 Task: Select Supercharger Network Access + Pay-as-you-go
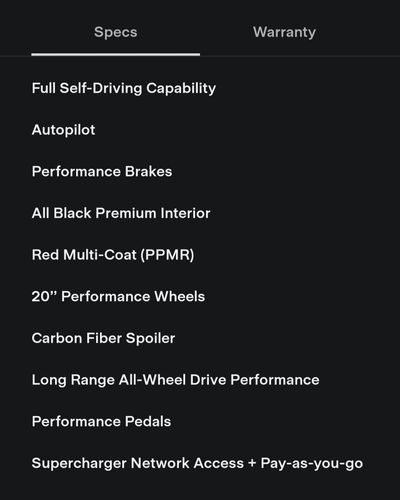coord(197,463)
